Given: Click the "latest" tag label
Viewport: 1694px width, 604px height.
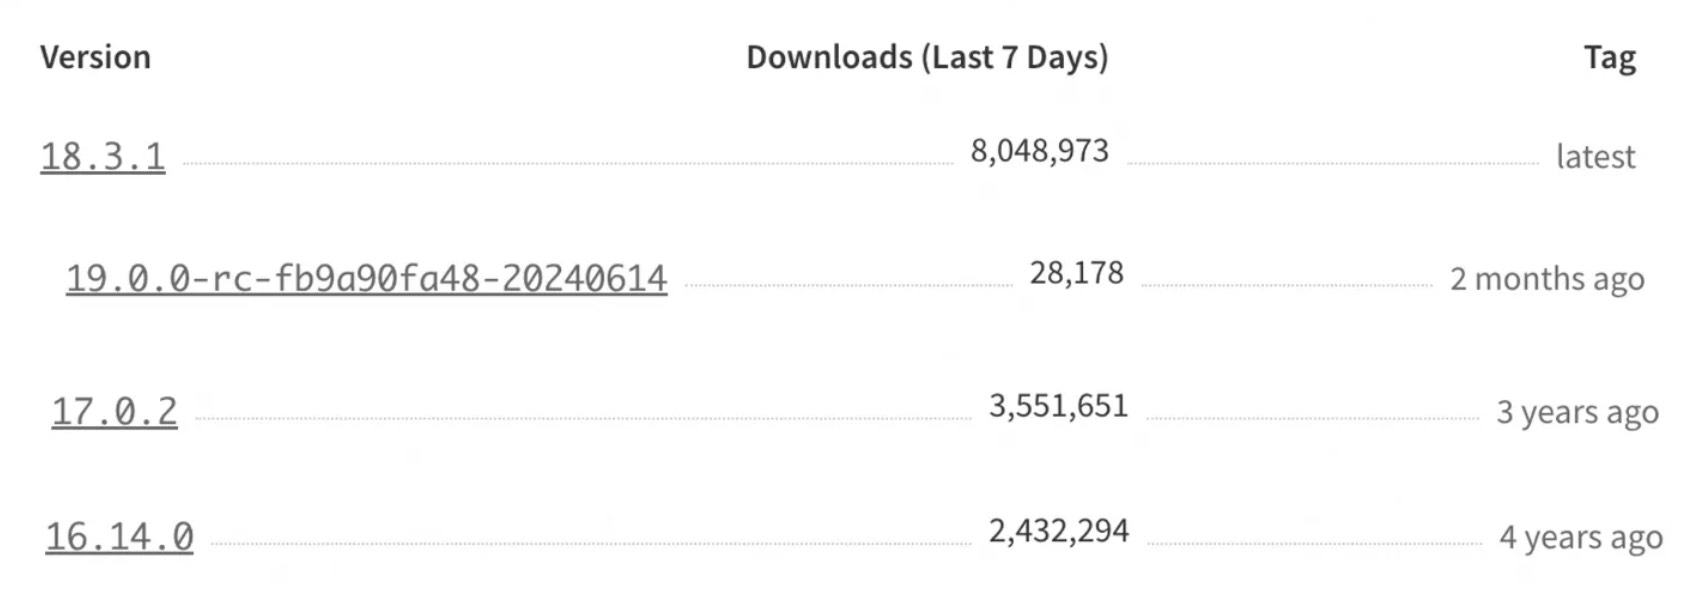Looking at the screenshot, I should pyautogui.click(x=1595, y=157).
